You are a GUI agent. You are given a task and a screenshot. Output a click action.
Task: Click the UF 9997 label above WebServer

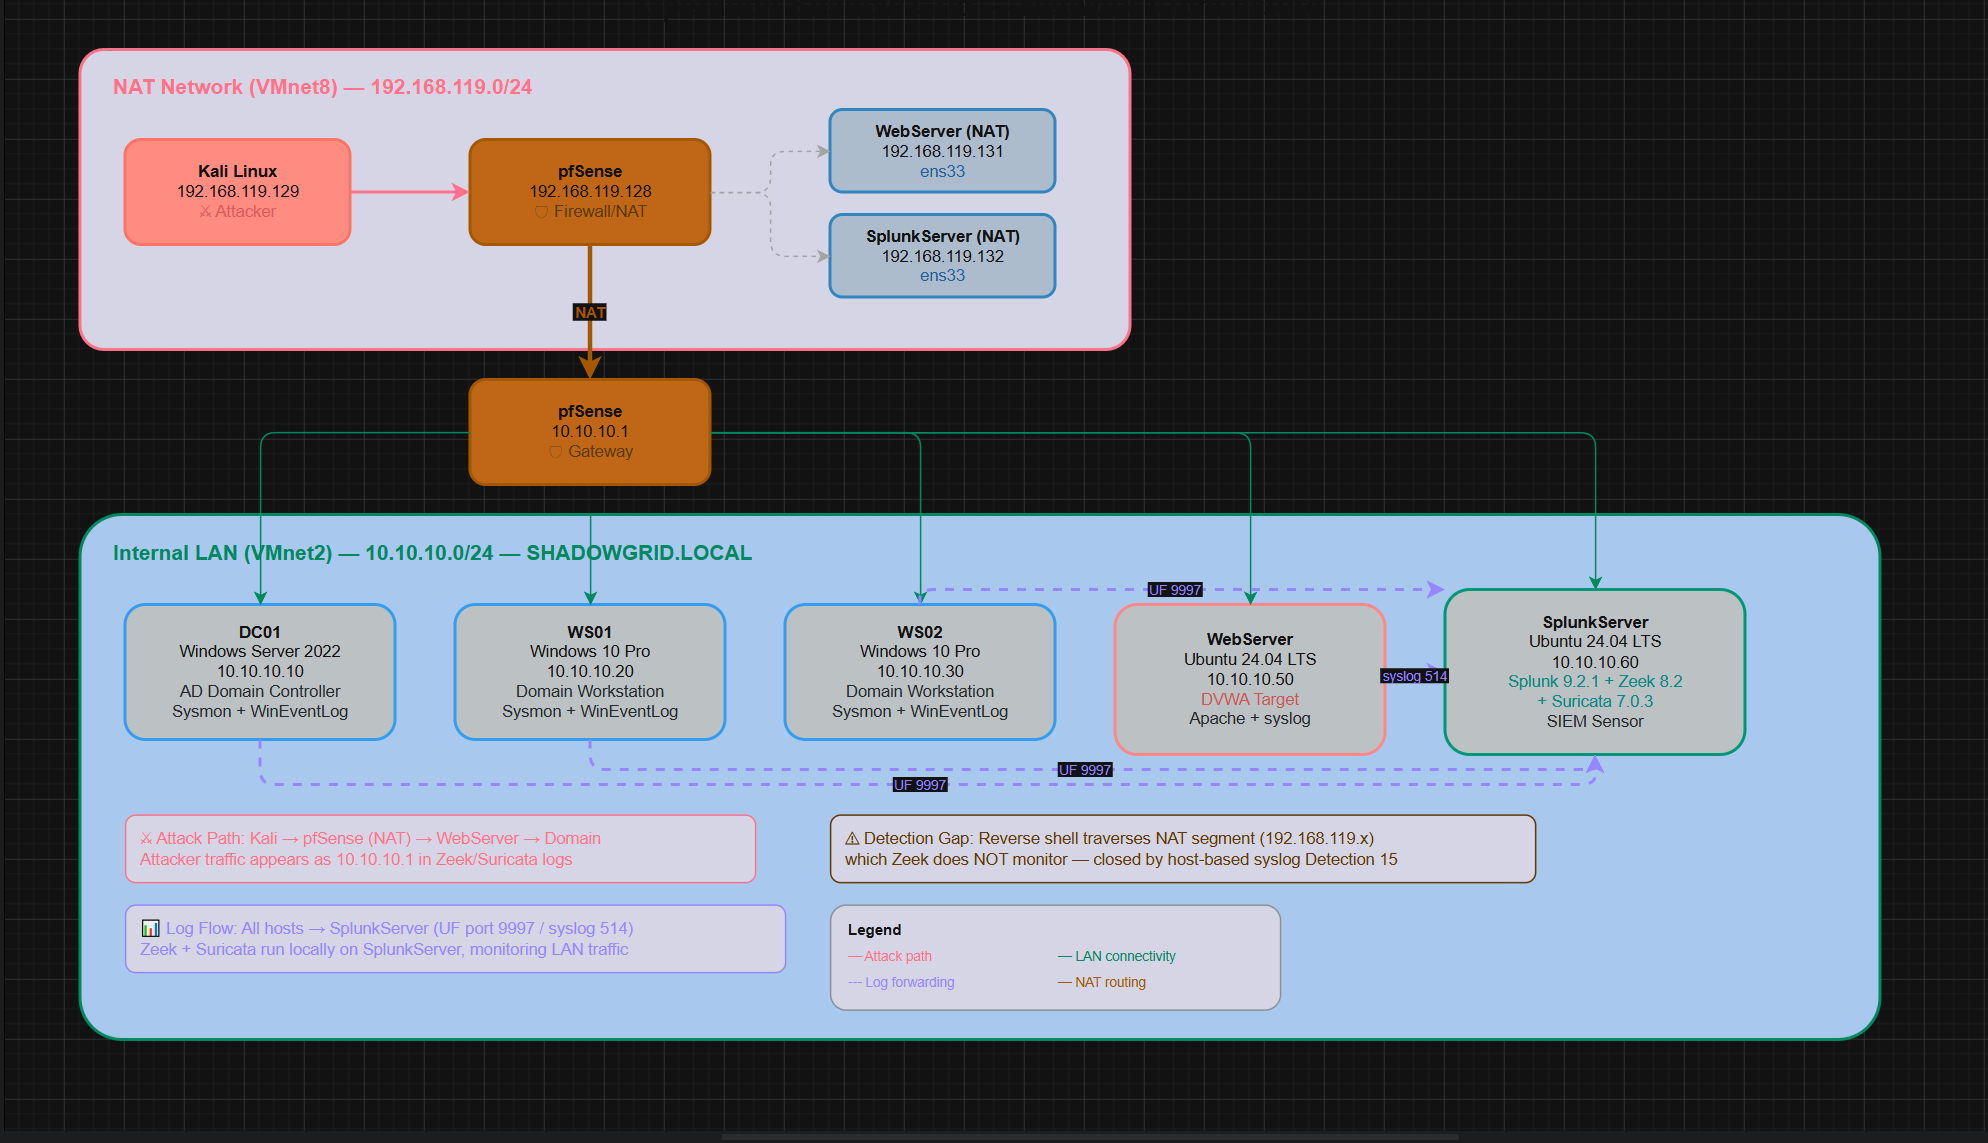(1175, 590)
